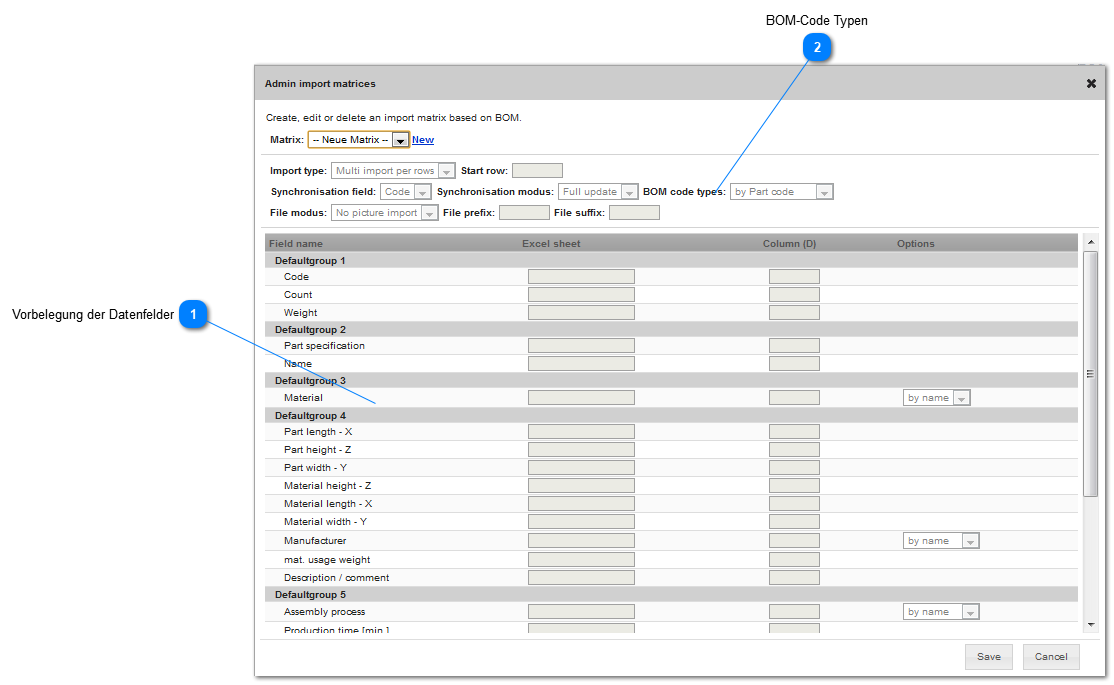Open the Matrix dropdown showing Neue Matrix
The height and width of the screenshot is (685, 1114).
click(358, 140)
